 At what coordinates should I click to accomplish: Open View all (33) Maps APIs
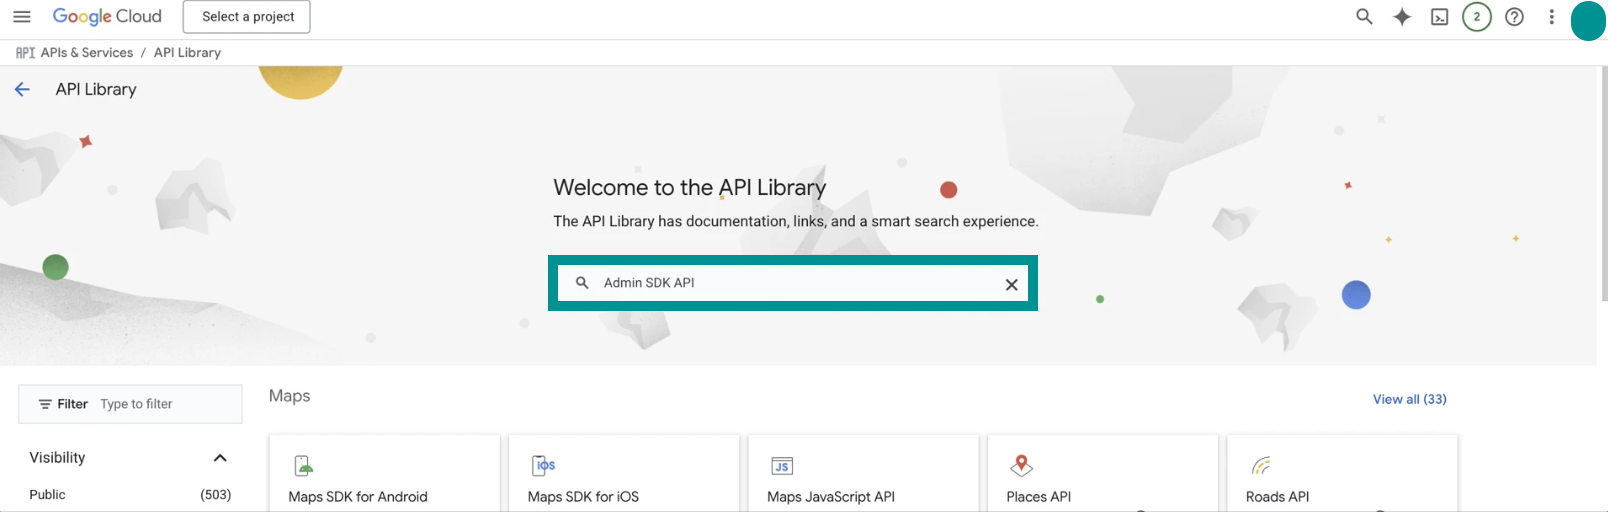[x=1409, y=399]
